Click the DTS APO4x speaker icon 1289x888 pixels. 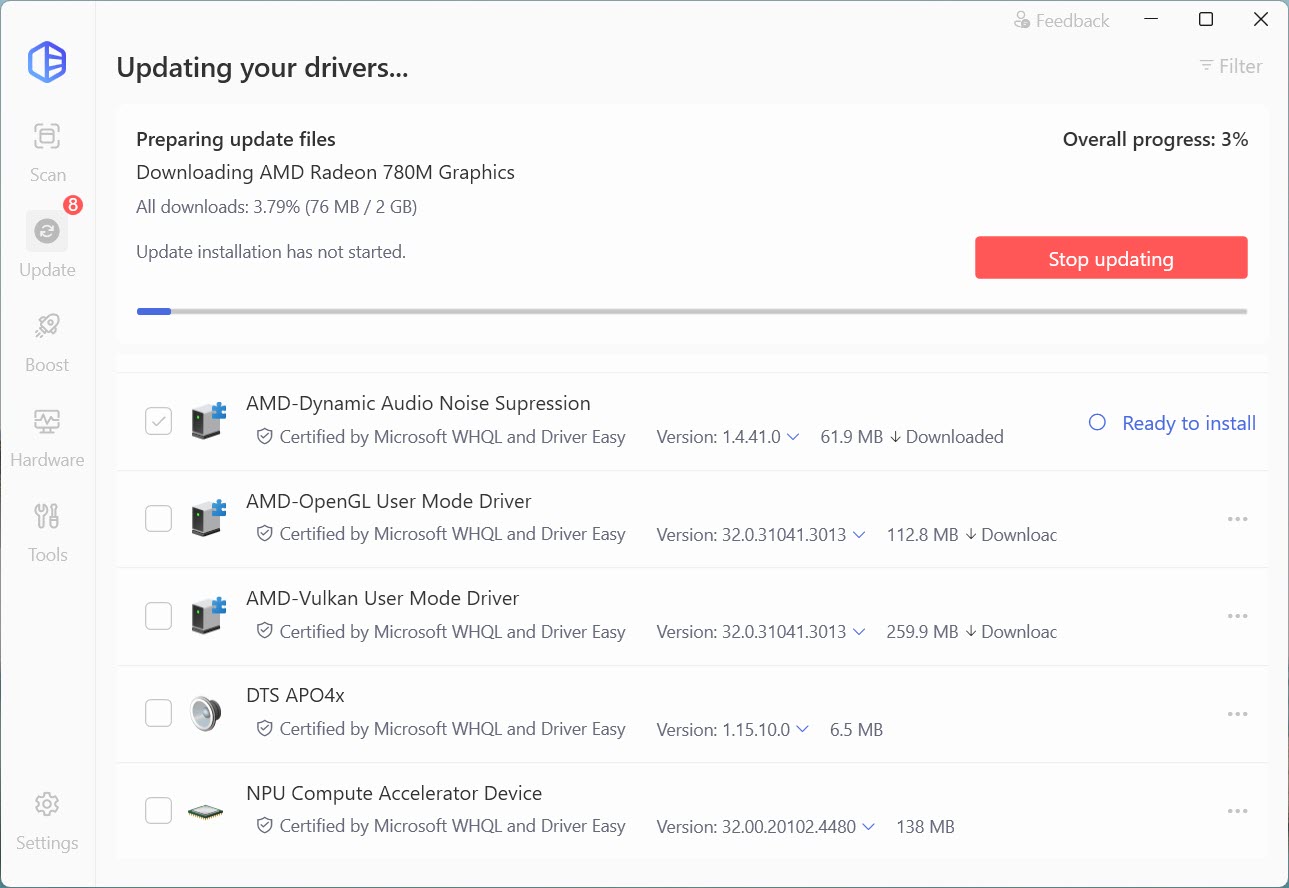(206, 713)
